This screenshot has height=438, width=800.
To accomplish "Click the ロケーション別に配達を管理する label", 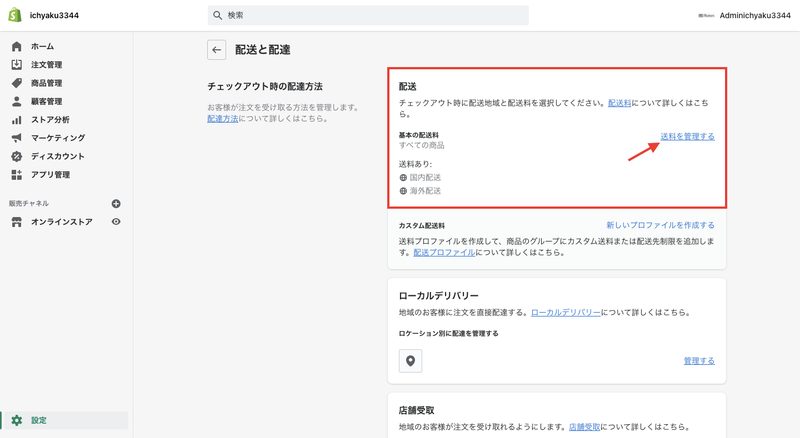I will tap(448, 333).
